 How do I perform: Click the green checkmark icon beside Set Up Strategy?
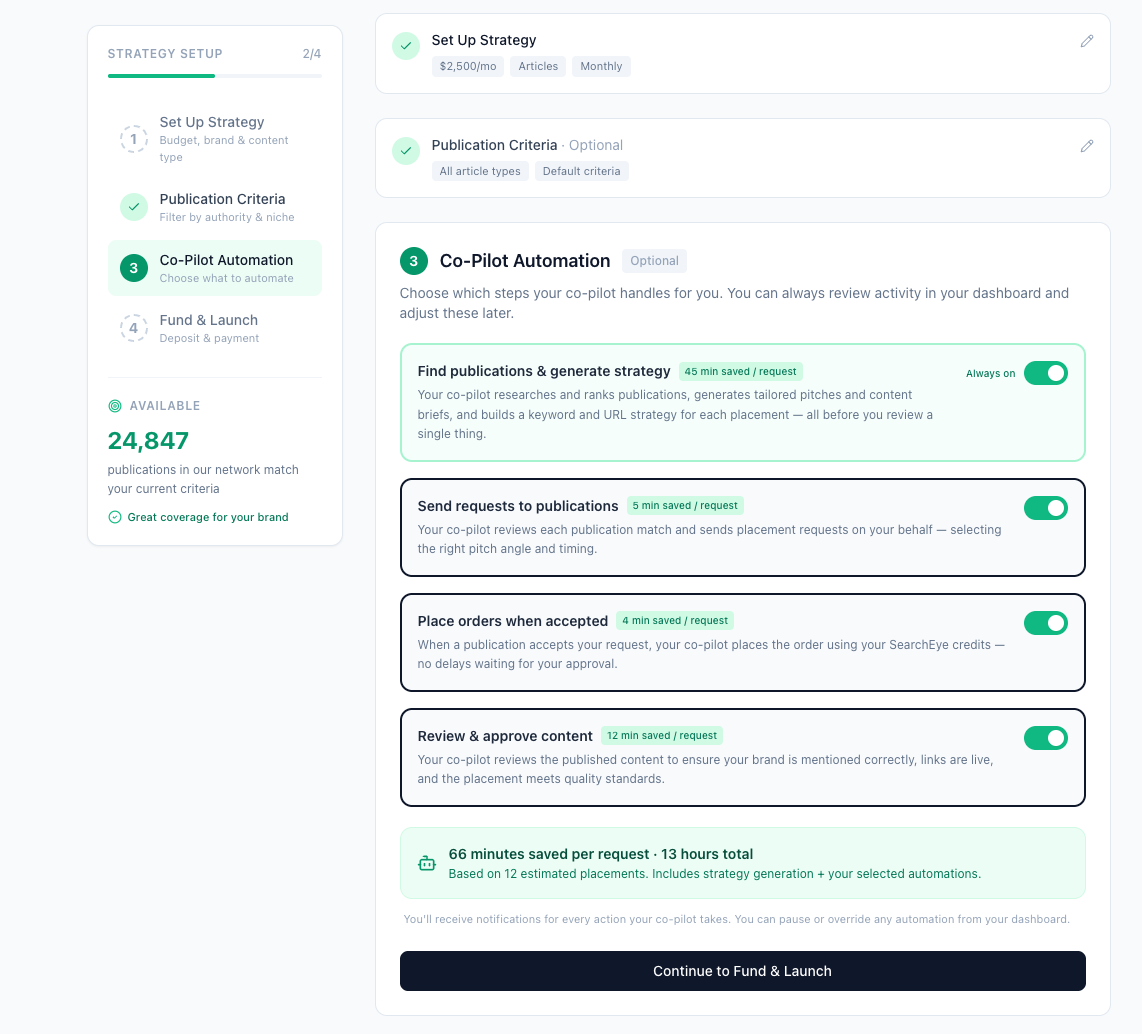coord(405,45)
